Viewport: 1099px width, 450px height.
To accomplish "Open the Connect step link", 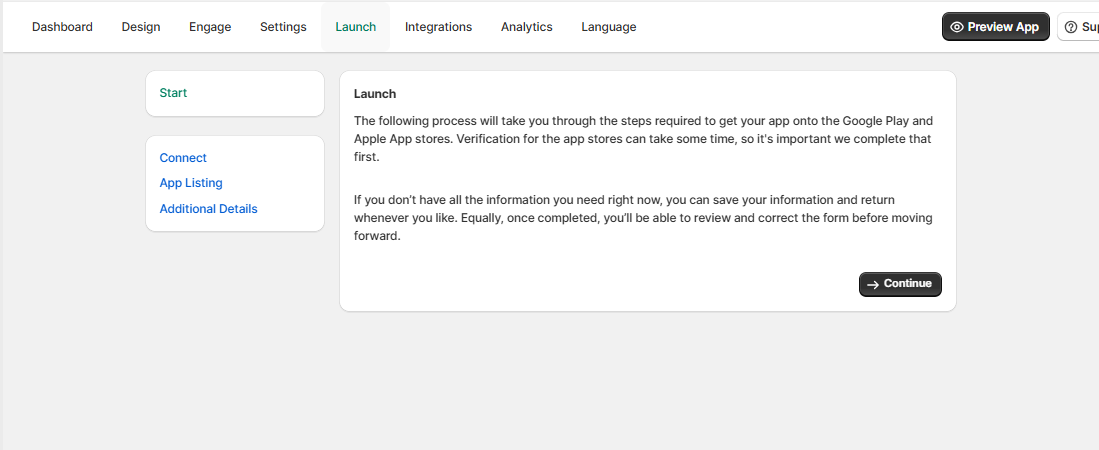I will [x=183, y=158].
